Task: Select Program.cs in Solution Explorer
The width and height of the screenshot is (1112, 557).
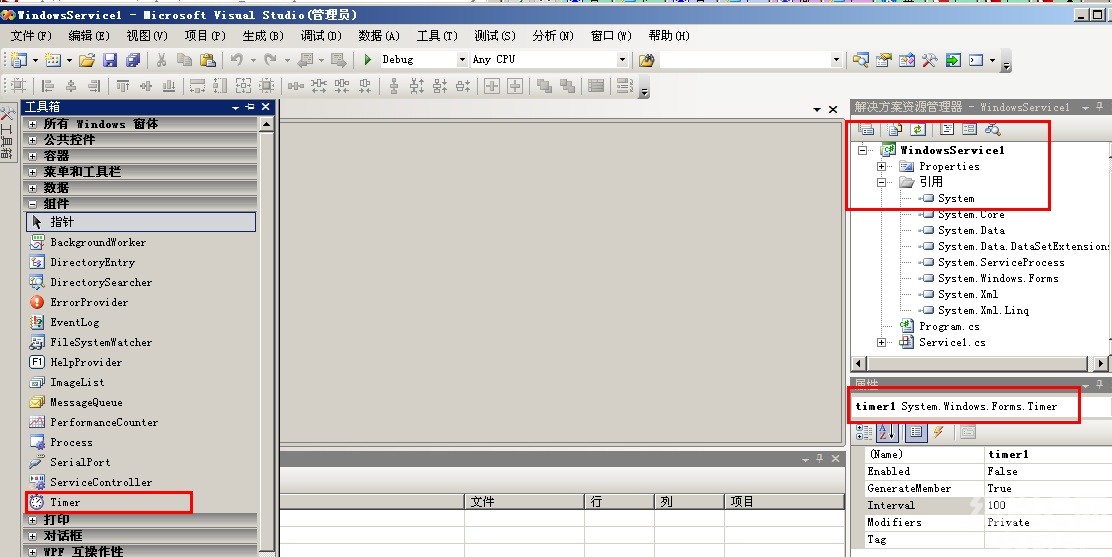Action: click(949, 326)
